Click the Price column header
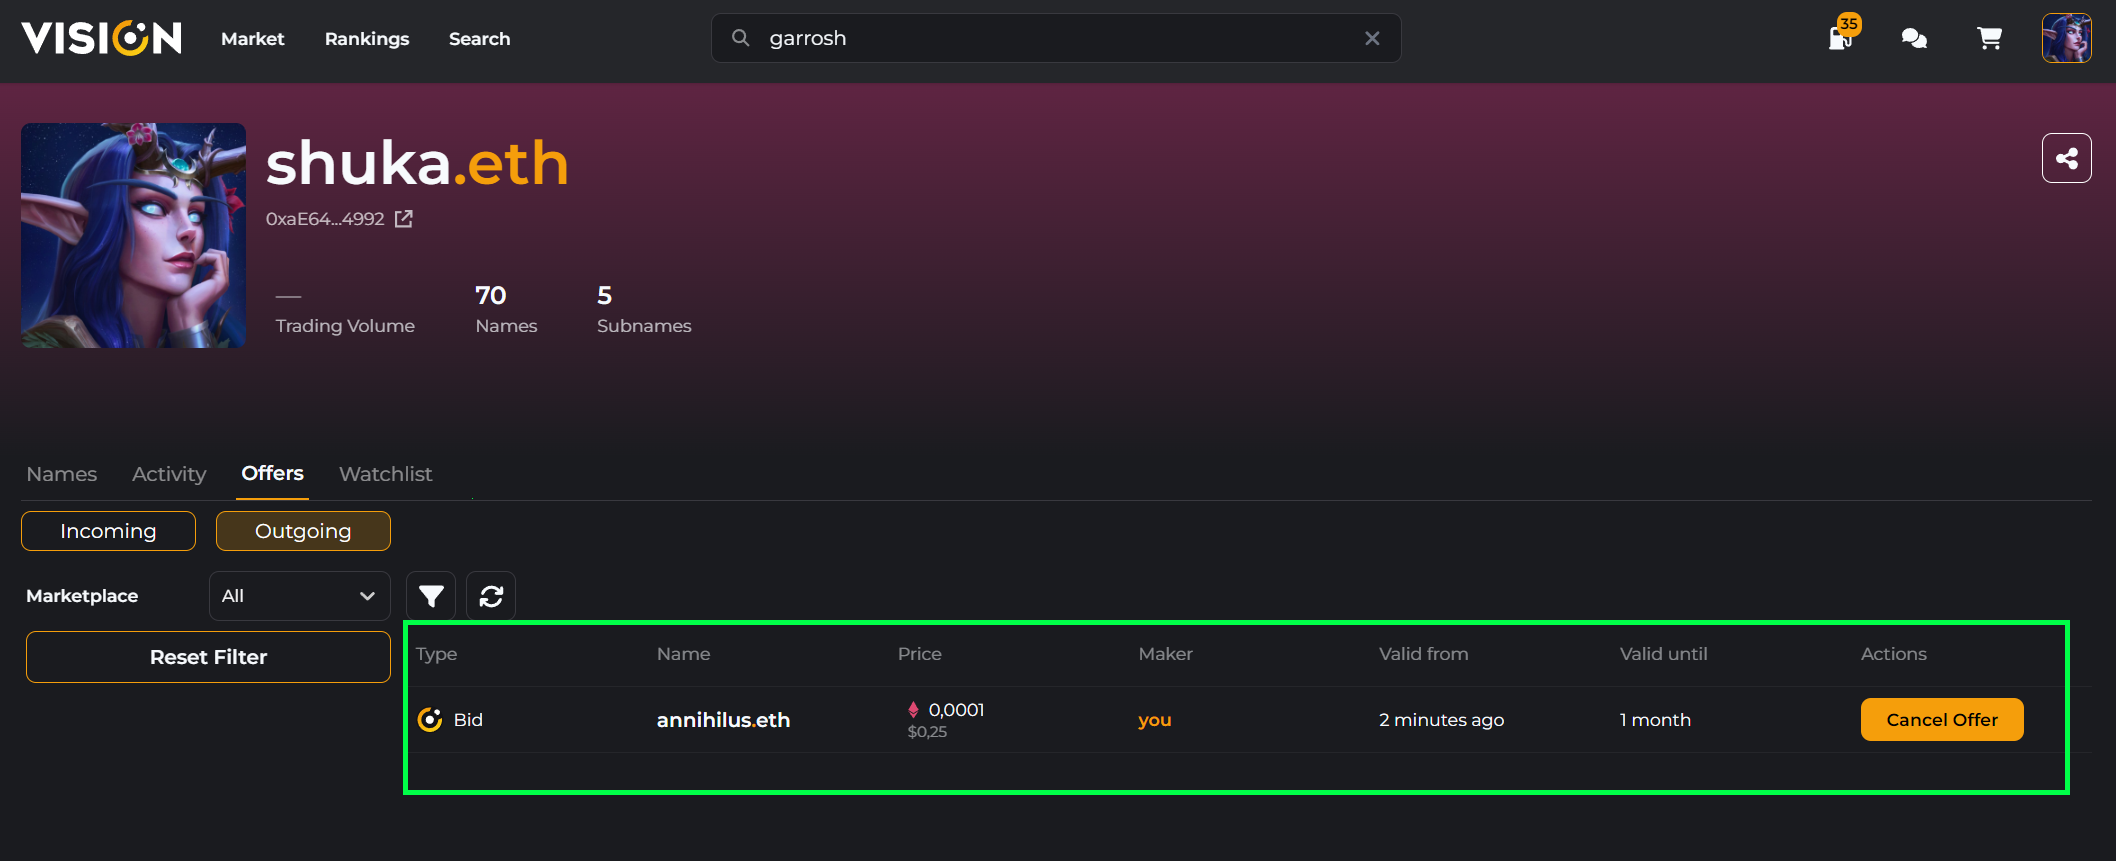2116x861 pixels. coord(920,654)
